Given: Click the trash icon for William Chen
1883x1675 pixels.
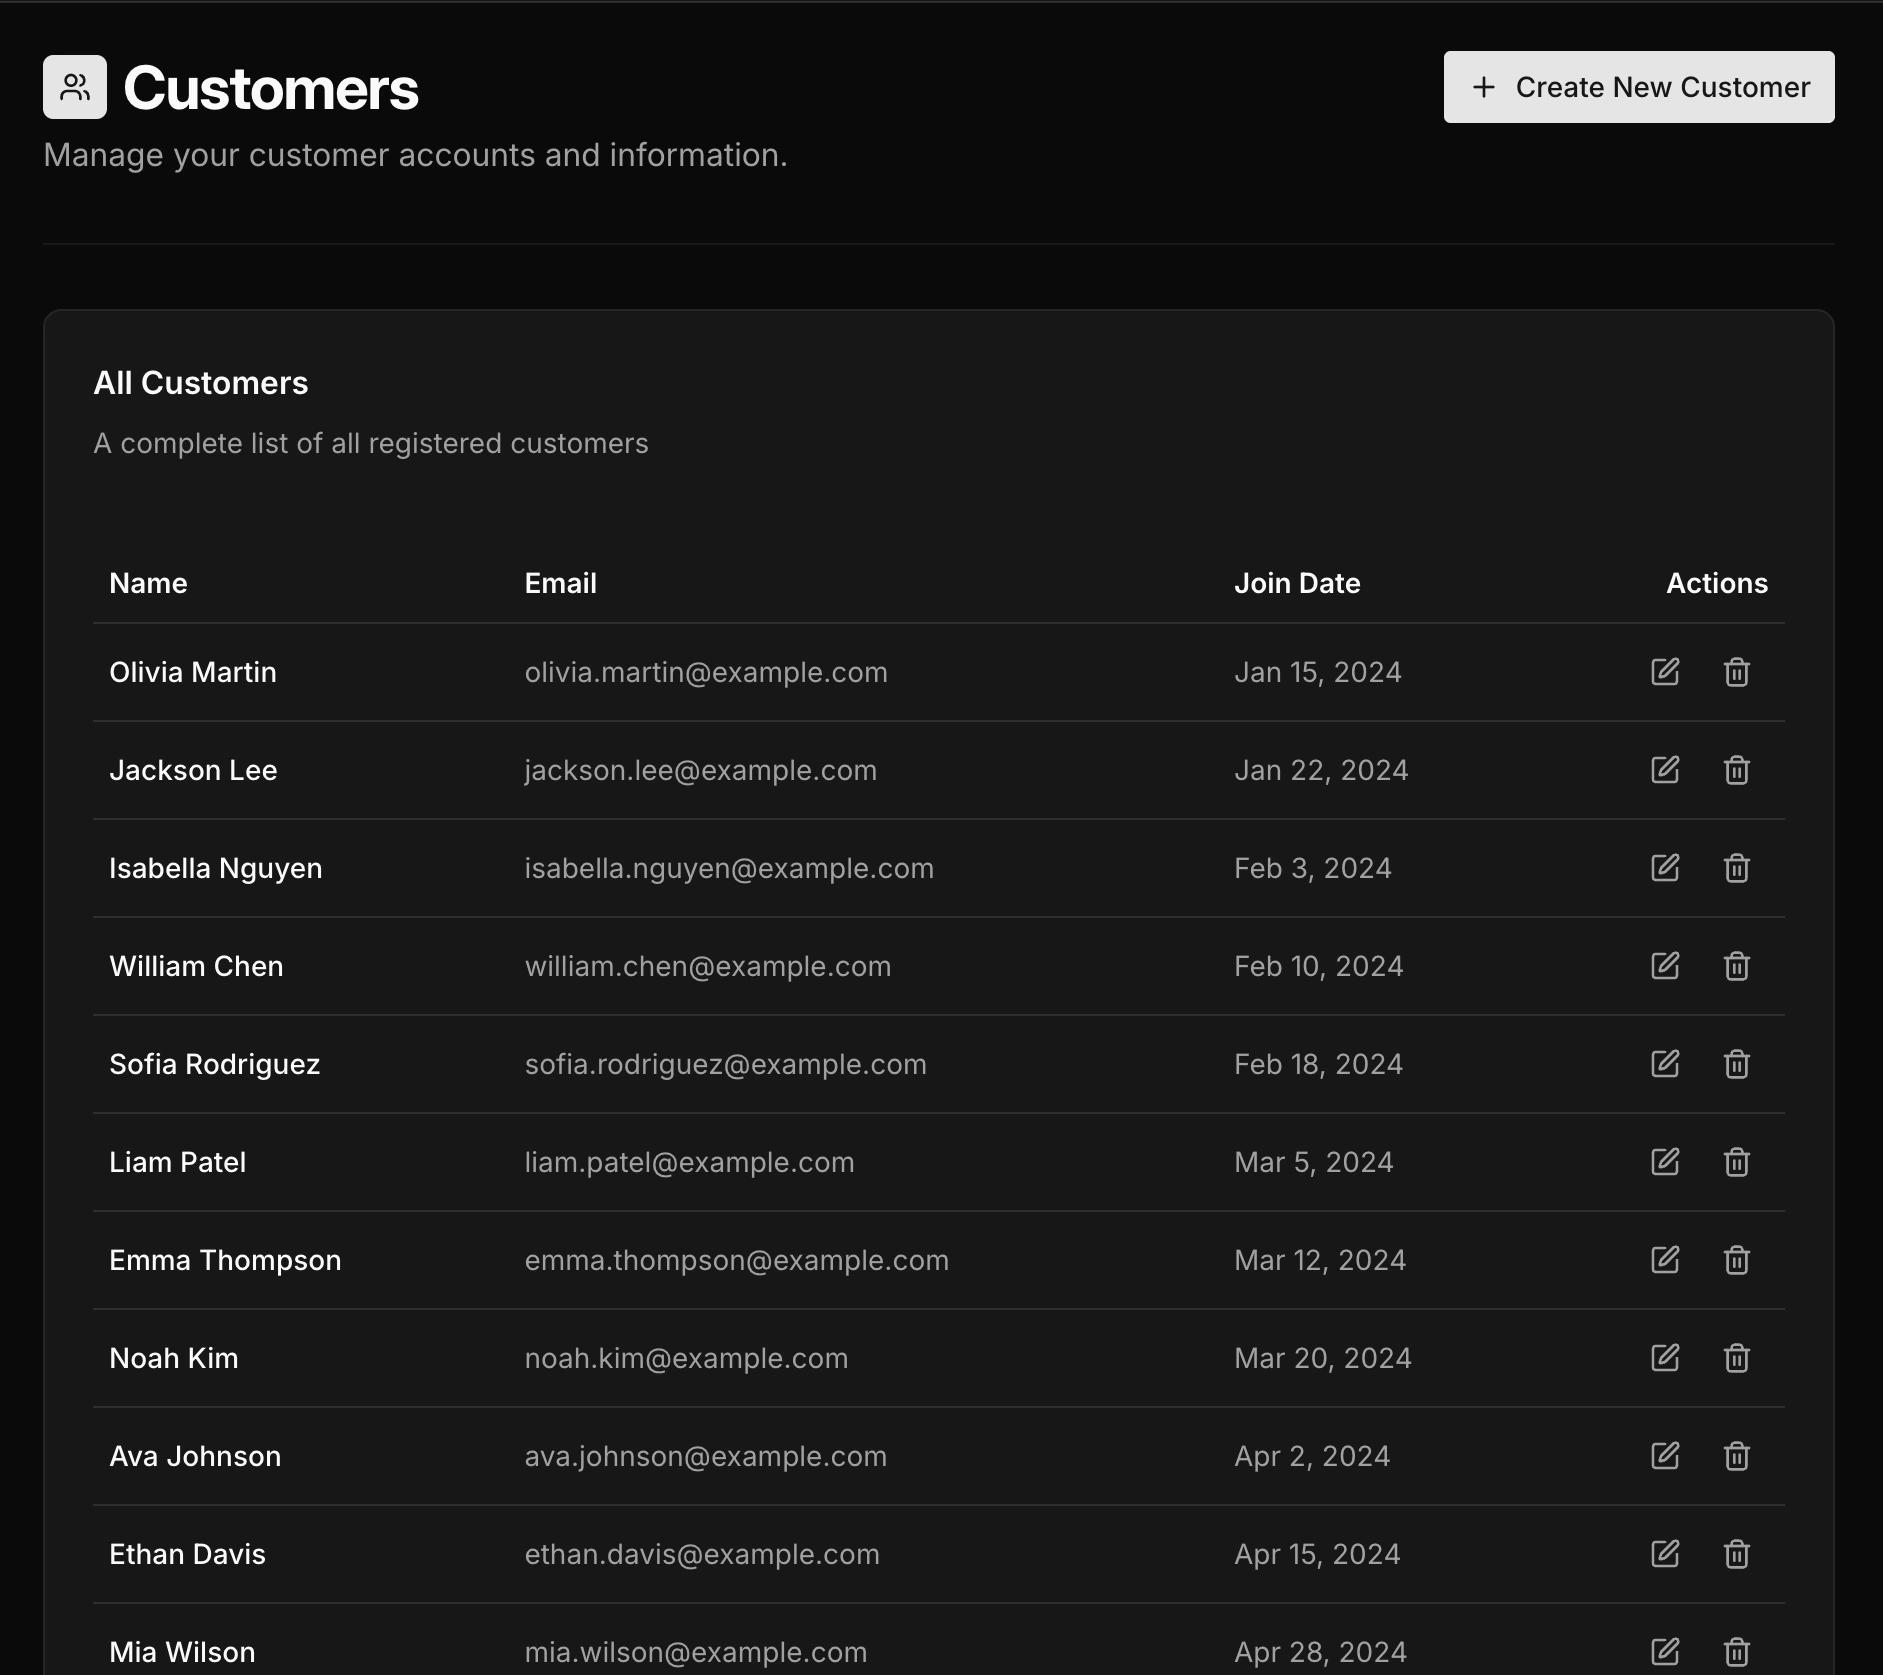Looking at the screenshot, I should tap(1737, 966).
